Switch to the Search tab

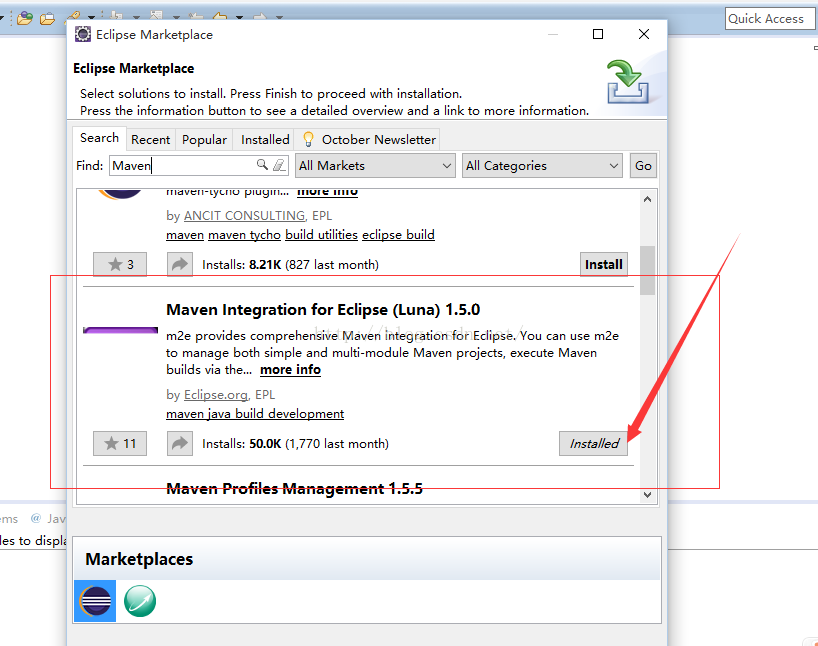coord(99,138)
